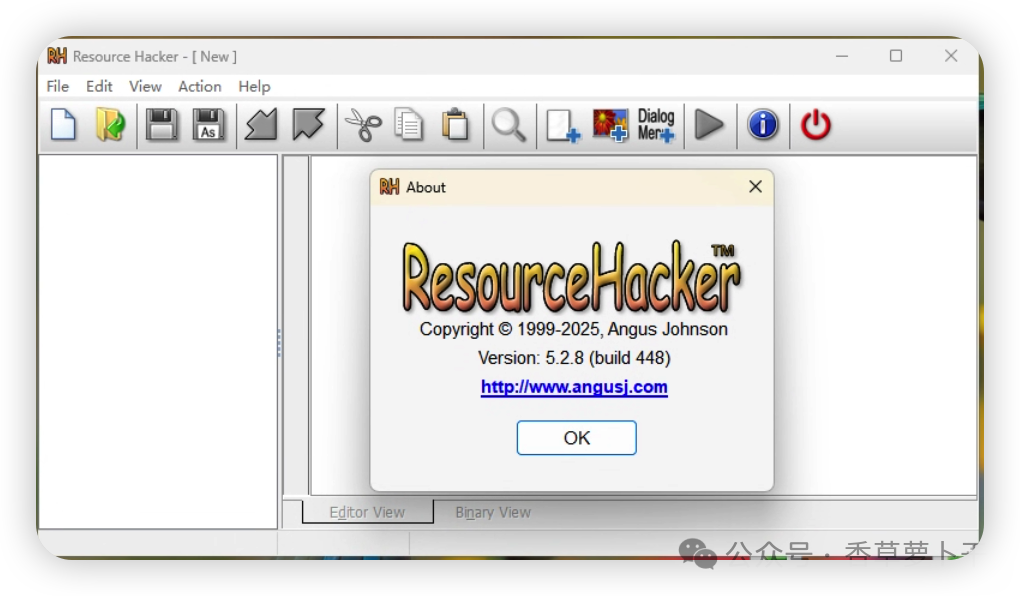Copy using the two-pages icon
Image resolution: width=1020 pixels, height=596 pixels.
click(409, 125)
